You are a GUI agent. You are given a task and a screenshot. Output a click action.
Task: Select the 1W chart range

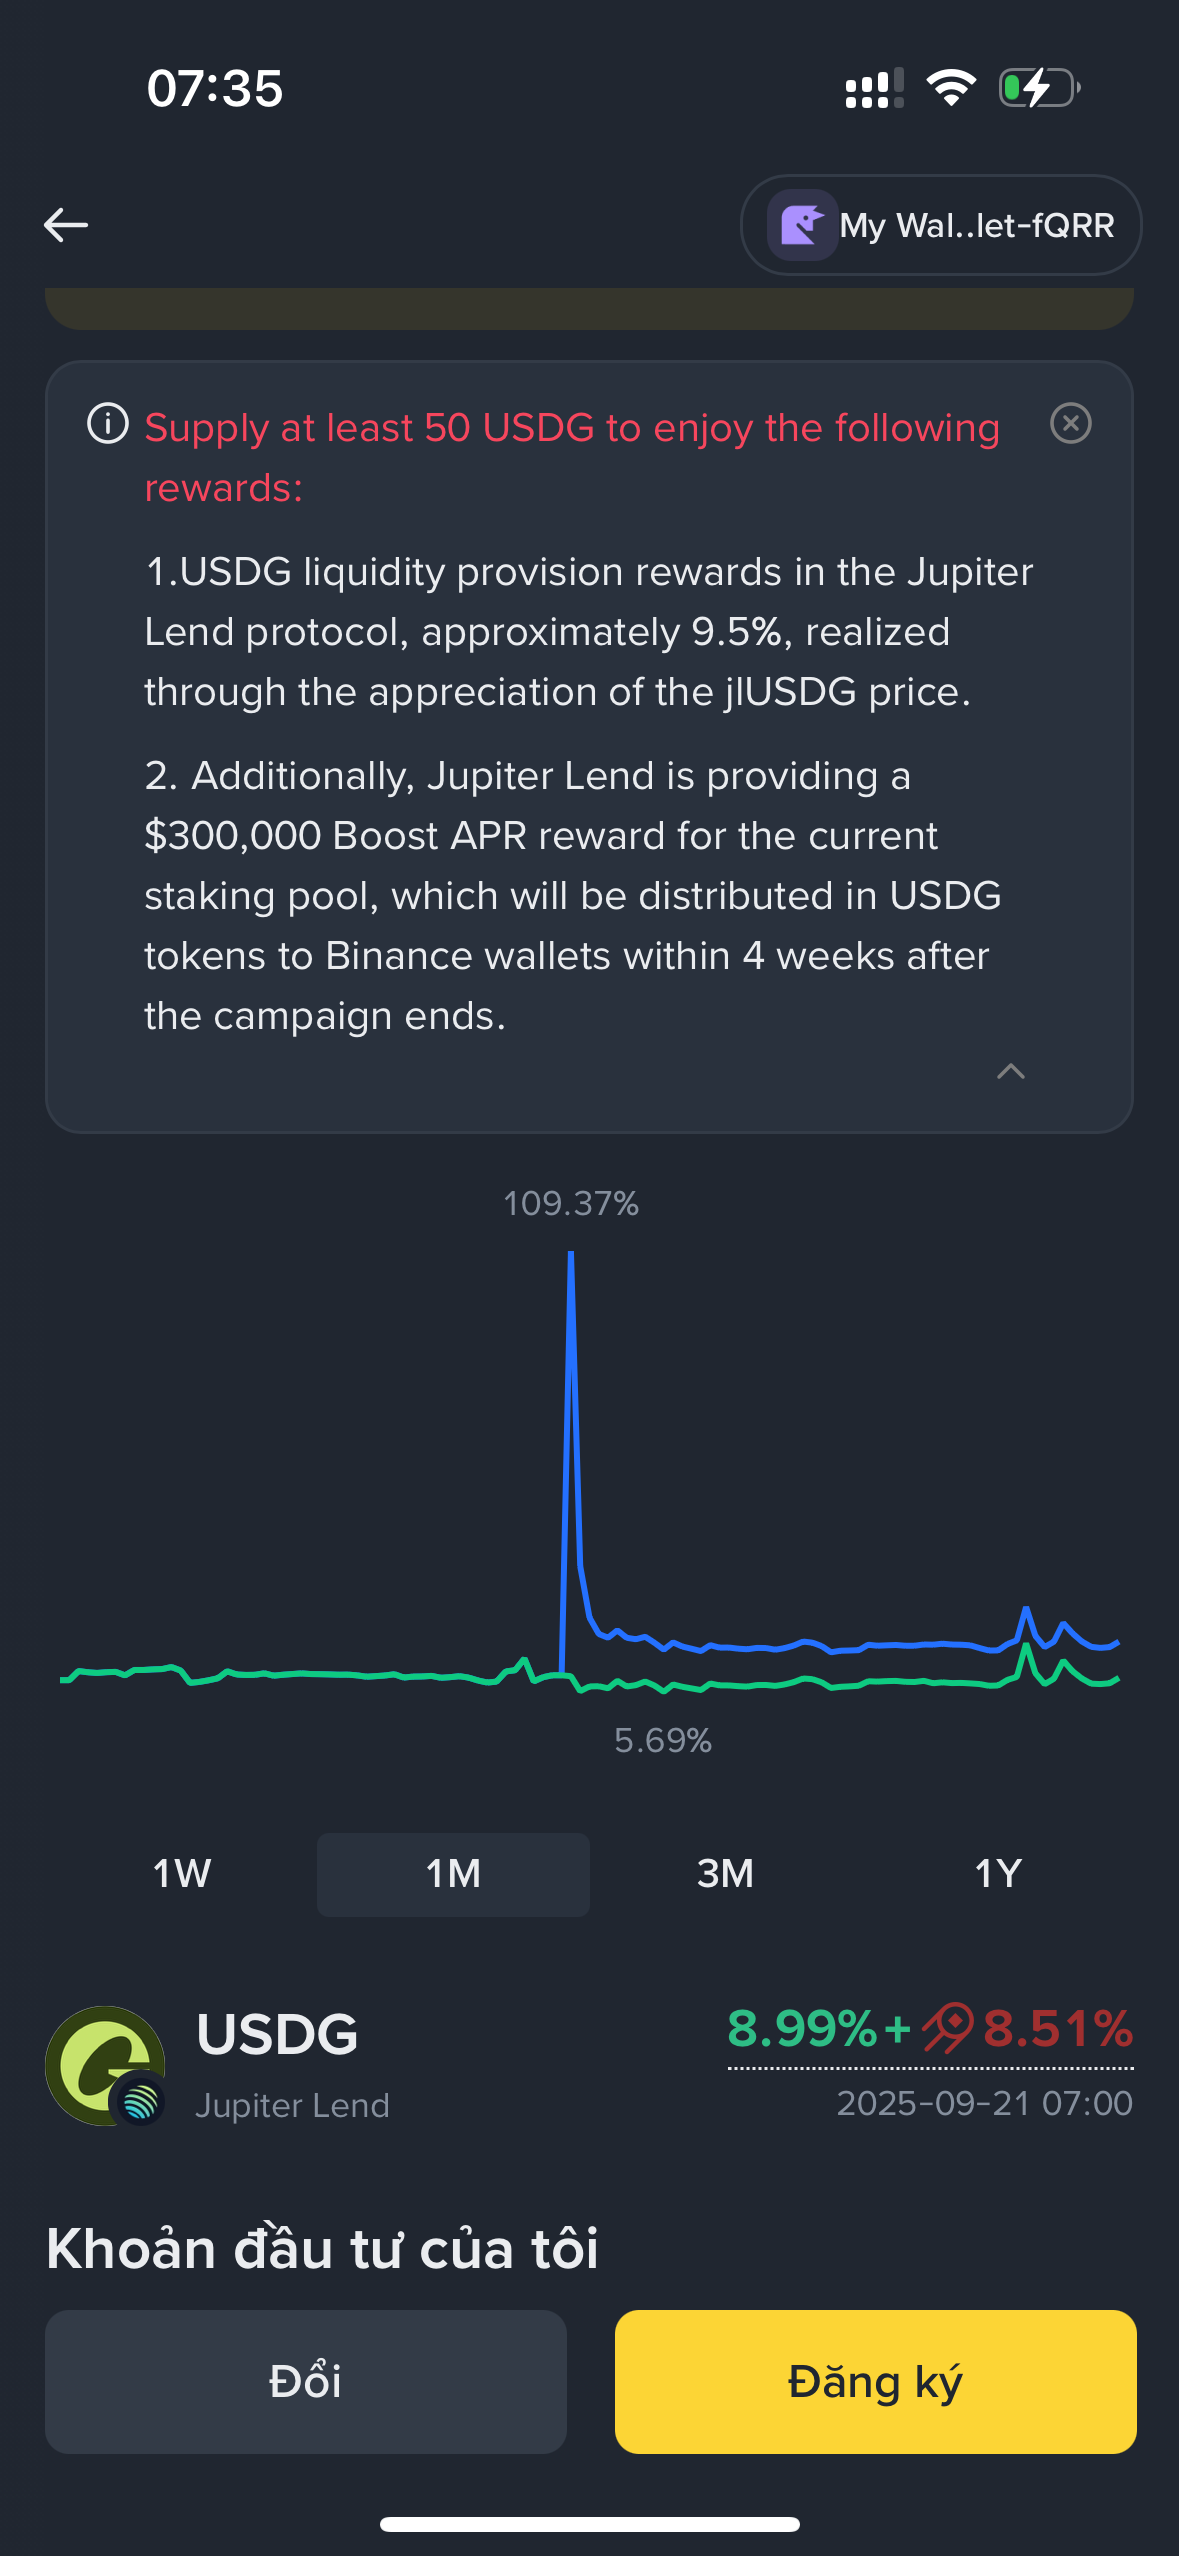182,1874
